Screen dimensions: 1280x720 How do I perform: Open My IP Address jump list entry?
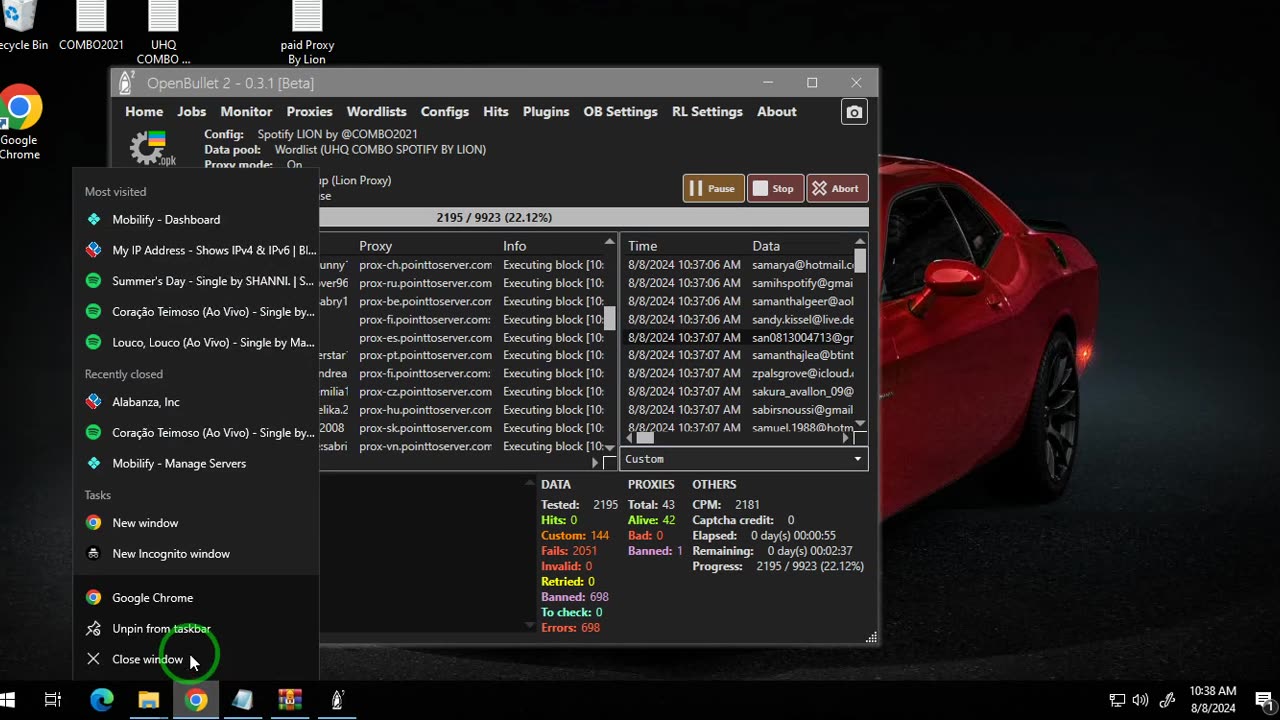pyautogui.click(x=196, y=250)
